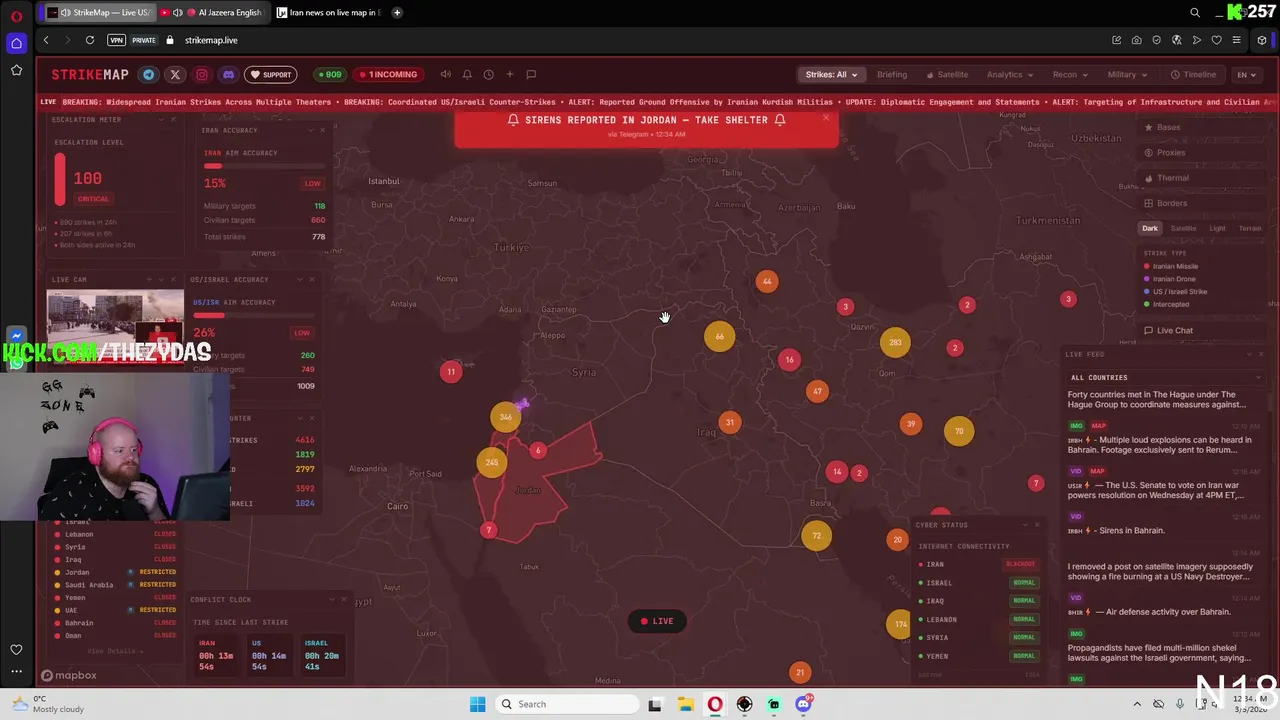The width and height of the screenshot is (1280, 720).
Task: Open the StrikeMap Telegram link icon
Action: (x=149, y=74)
